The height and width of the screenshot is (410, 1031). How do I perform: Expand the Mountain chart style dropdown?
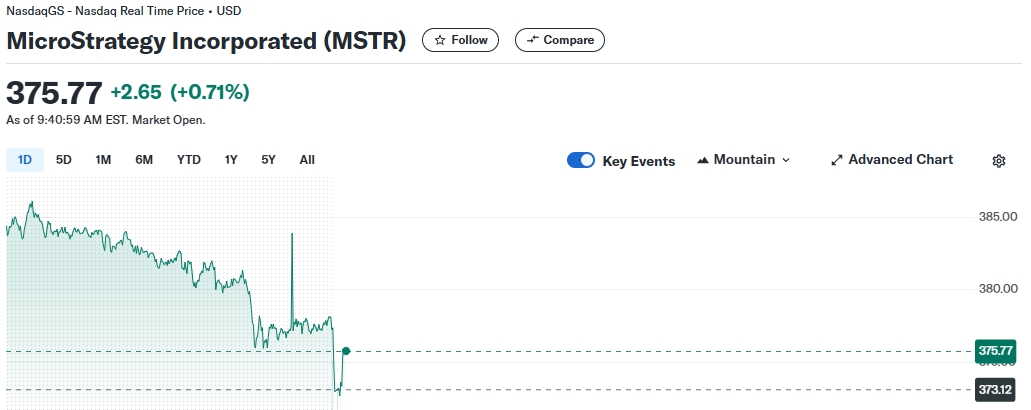point(785,160)
